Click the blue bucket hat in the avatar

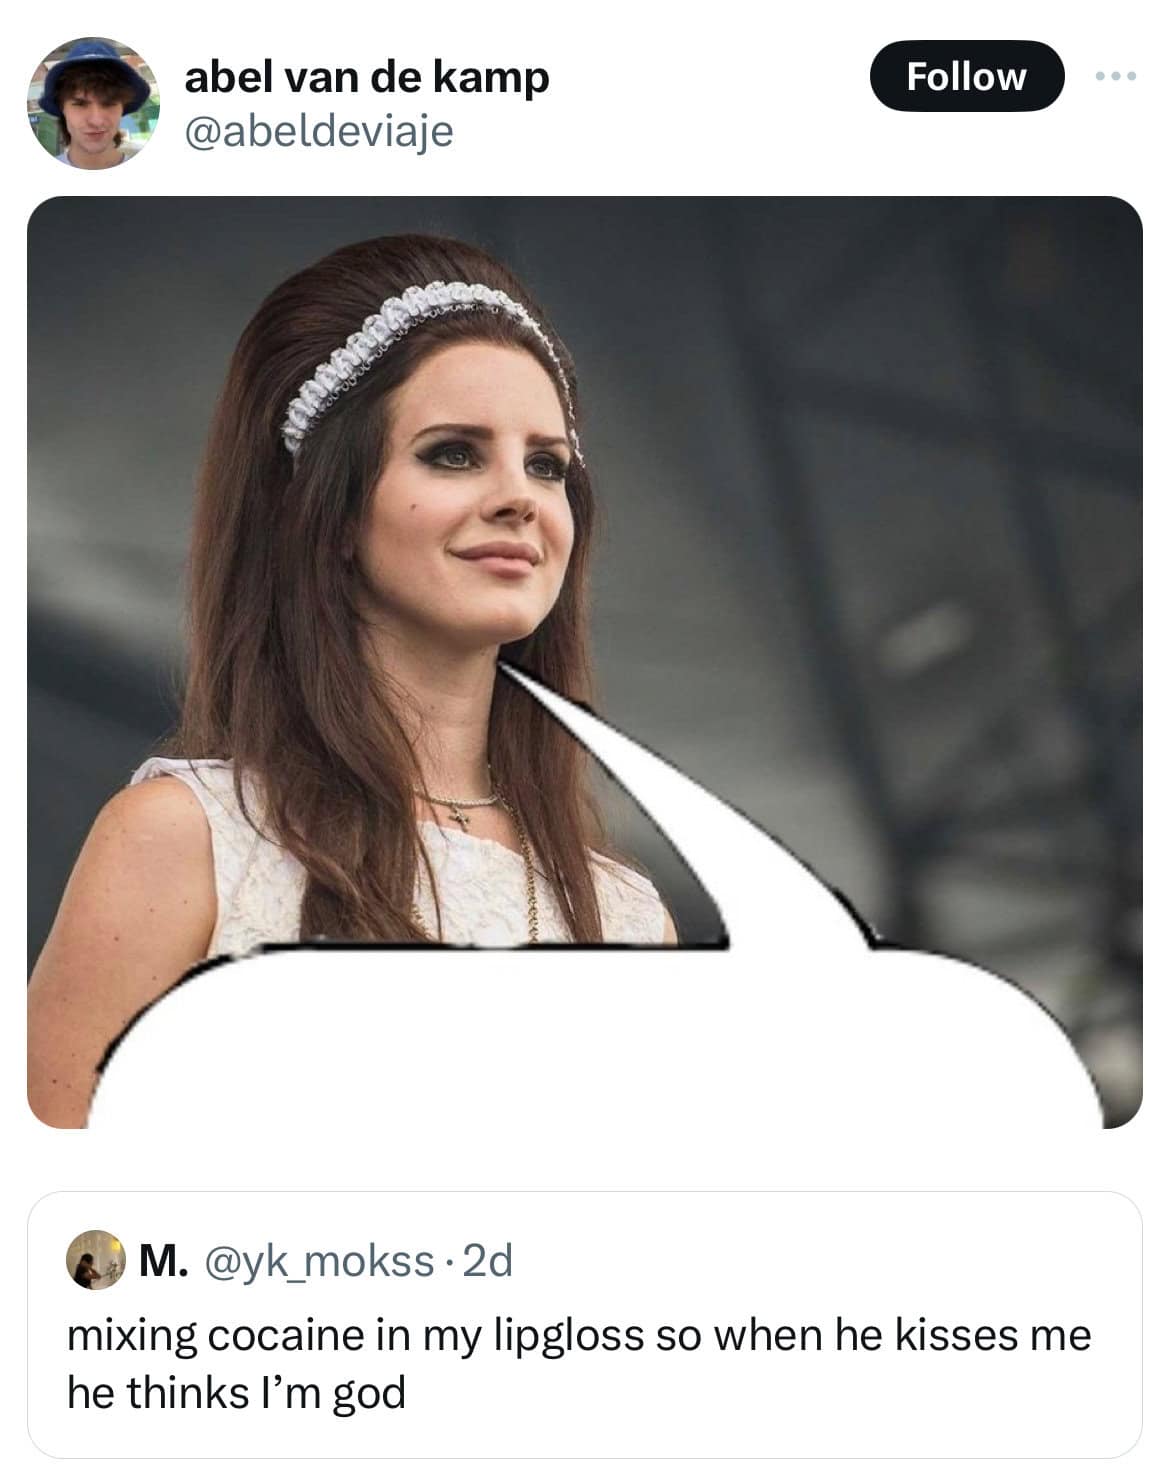click(x=93, y=72)
